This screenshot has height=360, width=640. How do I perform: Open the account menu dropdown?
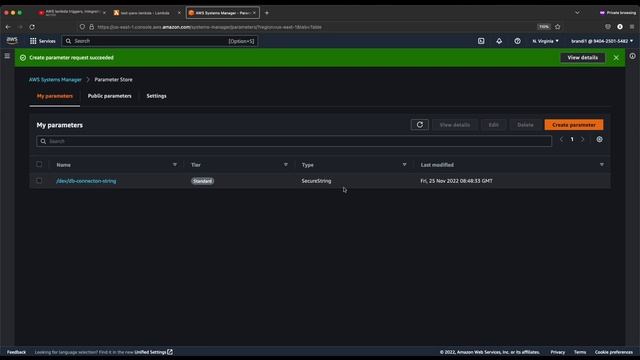point(602,41)
